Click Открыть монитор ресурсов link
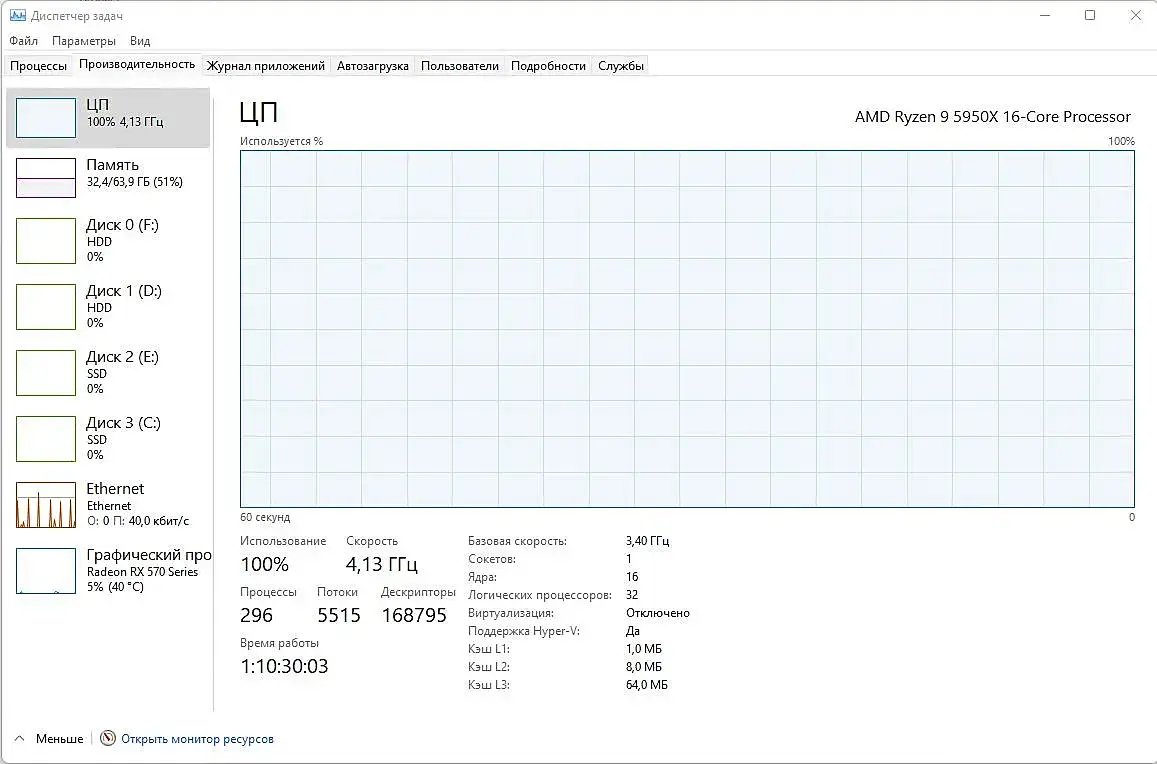The height and width of the screenshot is (764, 1157). point(197,739)
